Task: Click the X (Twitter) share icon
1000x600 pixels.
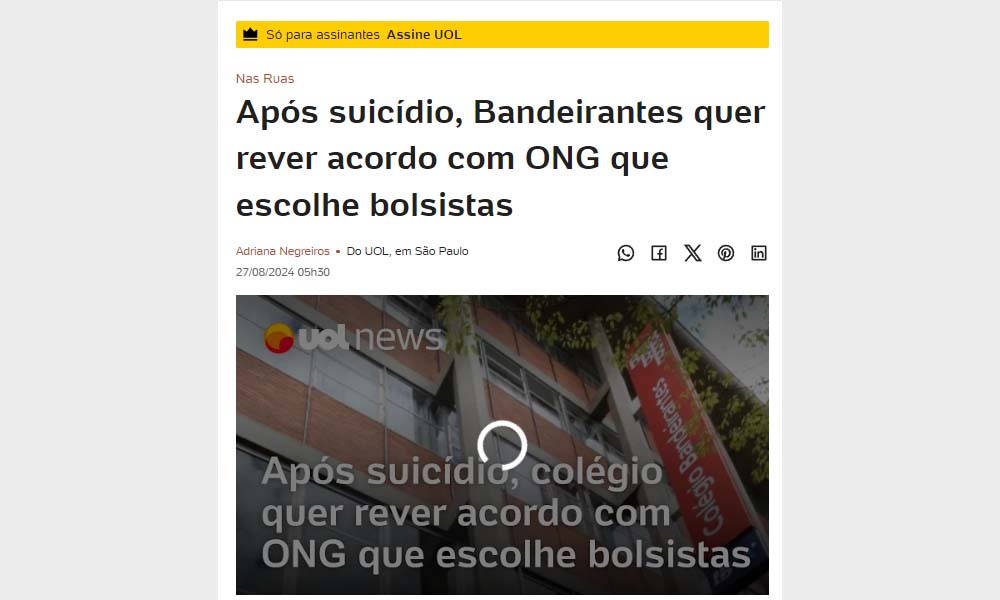Action: click(x=693, y=253)
